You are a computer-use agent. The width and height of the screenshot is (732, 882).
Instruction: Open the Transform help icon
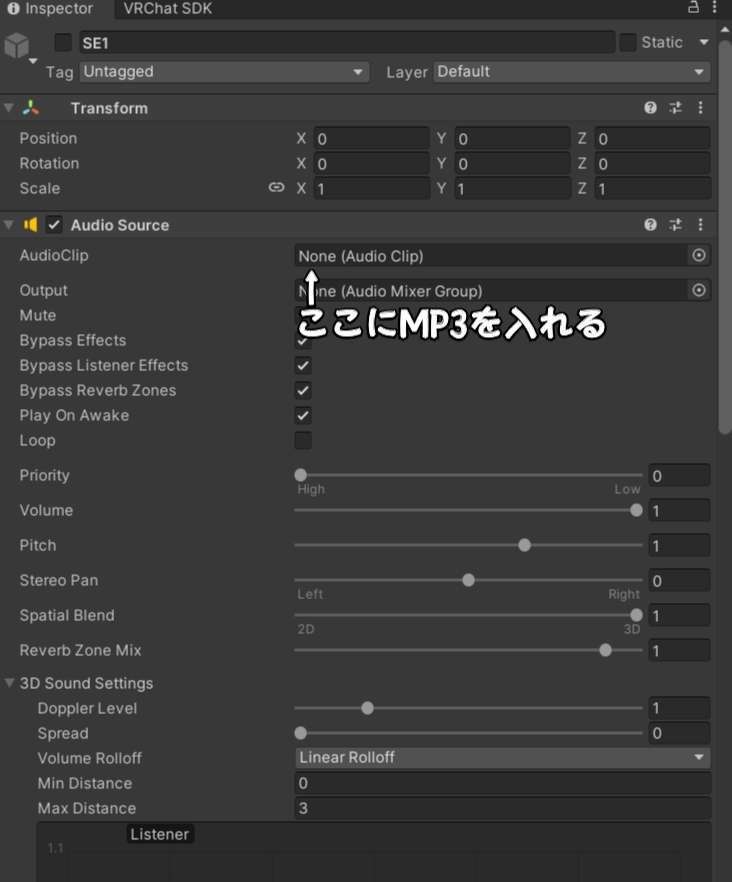click(650, 107)
